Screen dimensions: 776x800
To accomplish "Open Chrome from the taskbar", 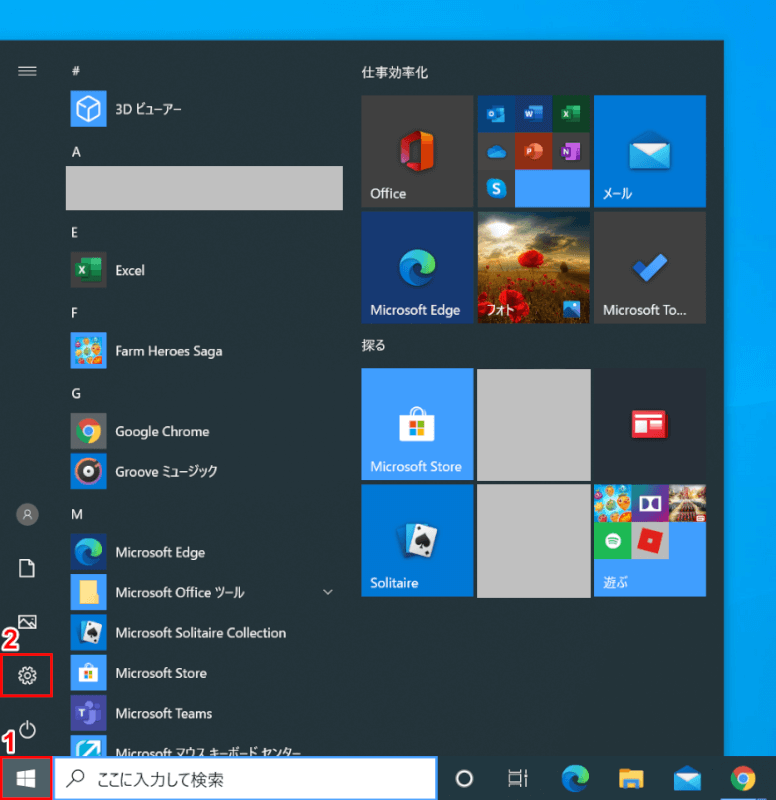I will click(x=743, y=779).
